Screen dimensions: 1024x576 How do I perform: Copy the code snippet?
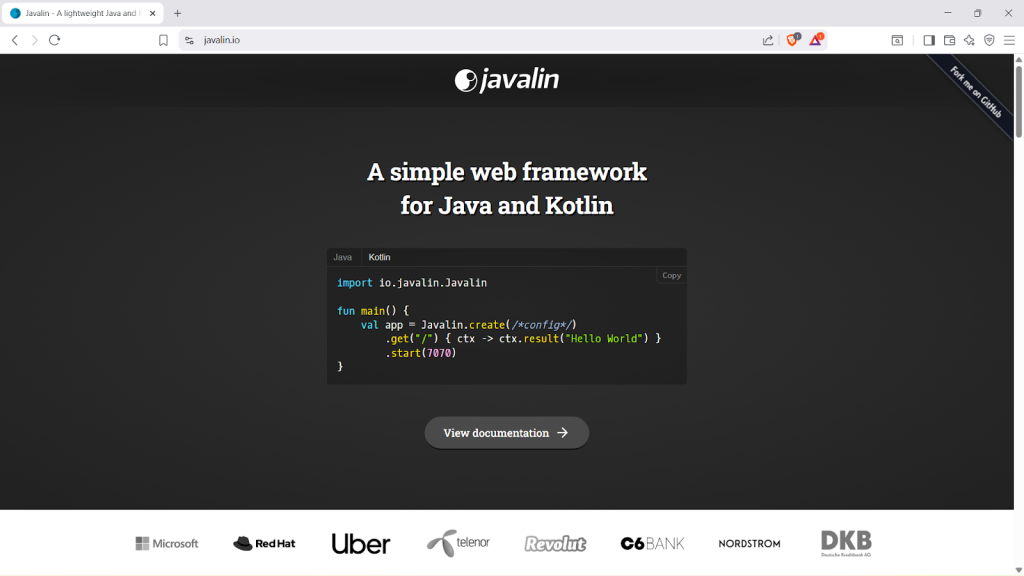pos(671,275)
